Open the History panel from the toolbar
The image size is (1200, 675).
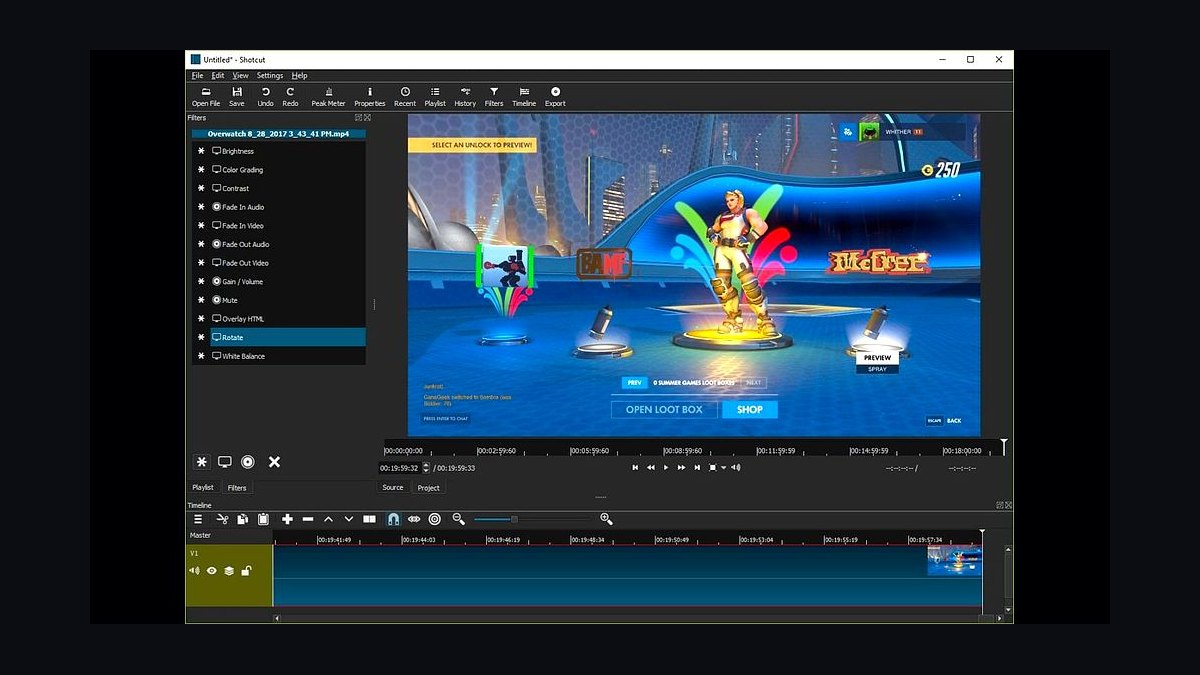pyautogui.click(x=465, y=96)
